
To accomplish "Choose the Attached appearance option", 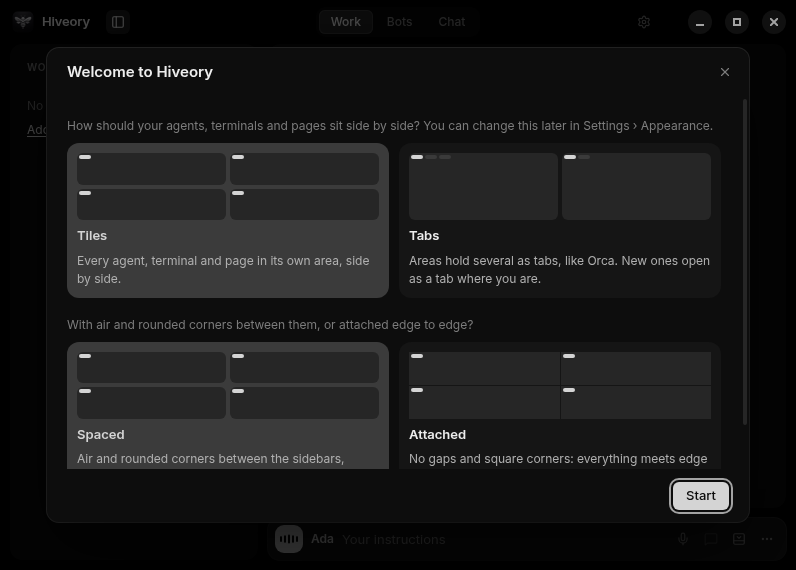I will click(x=560, y=406).
